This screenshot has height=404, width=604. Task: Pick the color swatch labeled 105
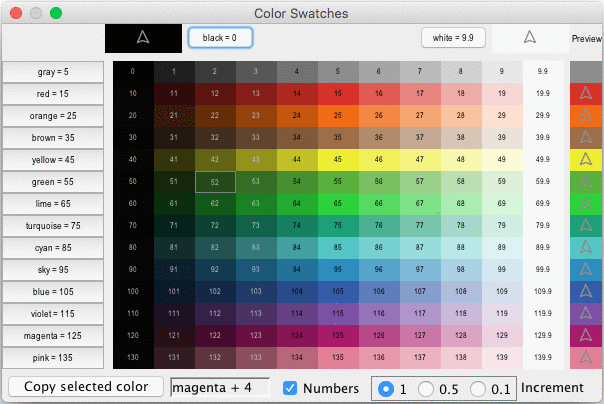click(338, 291)
